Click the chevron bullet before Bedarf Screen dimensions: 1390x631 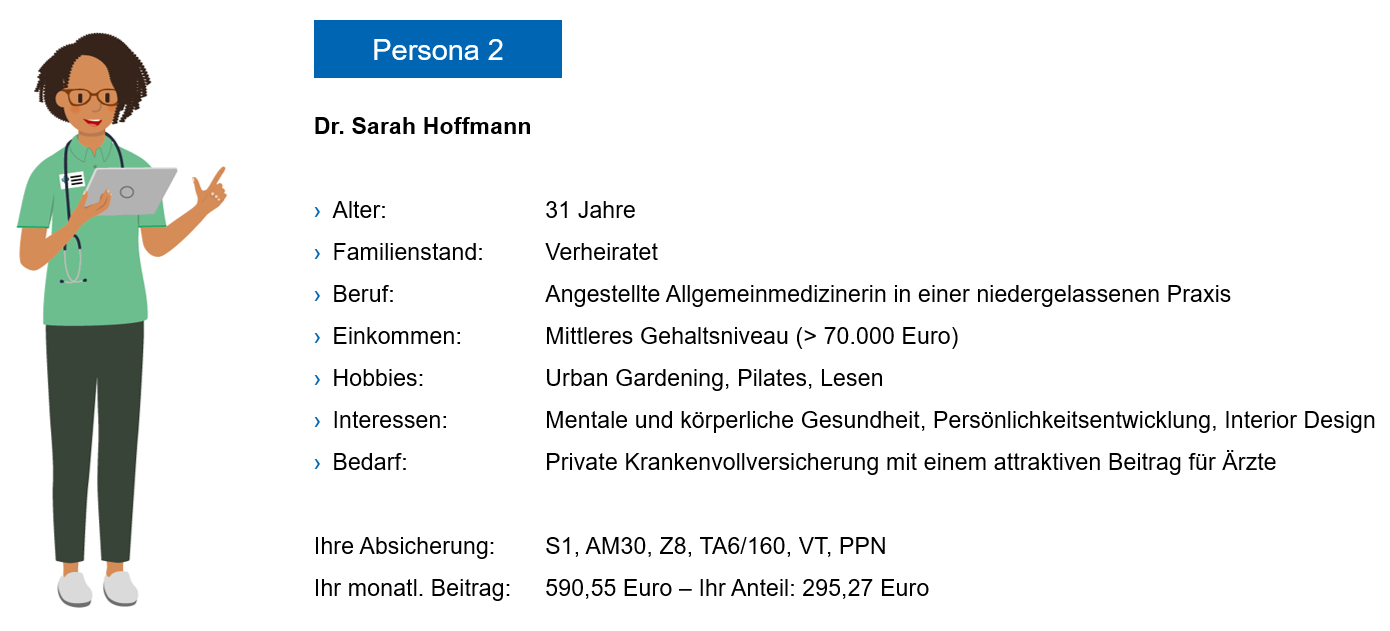coord(318,463)
